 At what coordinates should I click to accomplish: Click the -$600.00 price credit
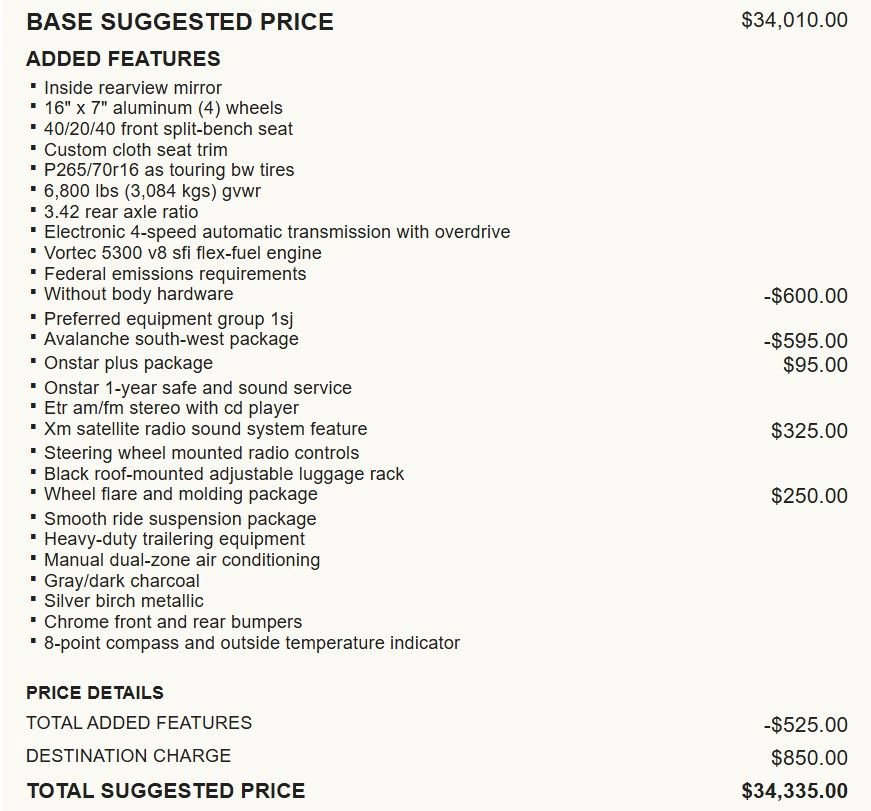pos(805,296)
